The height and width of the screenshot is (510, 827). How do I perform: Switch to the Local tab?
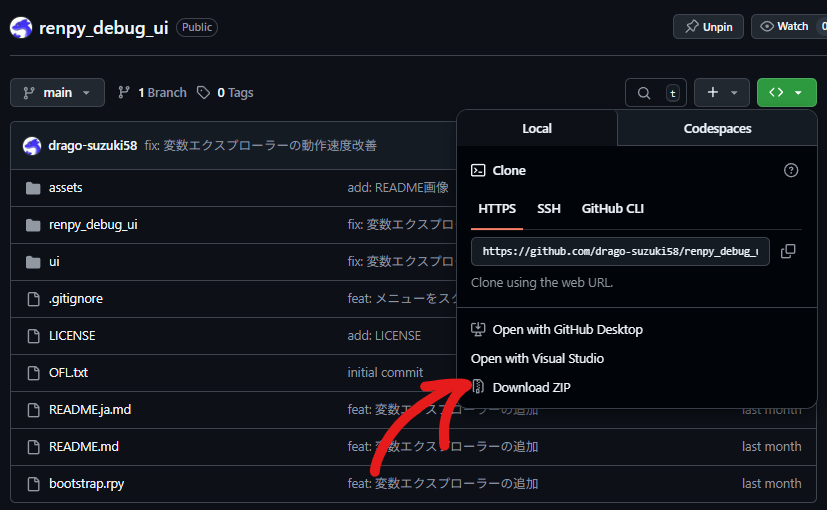coord(537,128)
